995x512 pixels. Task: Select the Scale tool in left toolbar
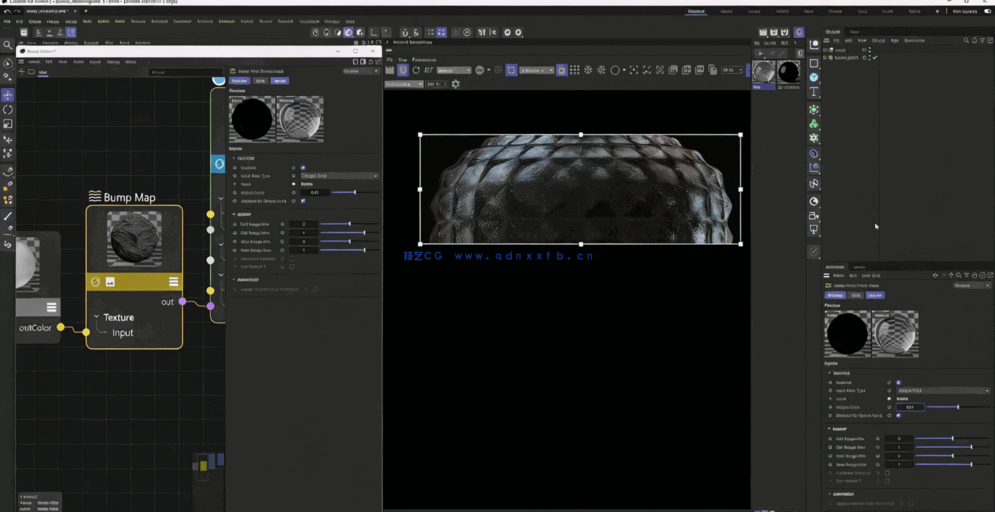pos(8,124)
